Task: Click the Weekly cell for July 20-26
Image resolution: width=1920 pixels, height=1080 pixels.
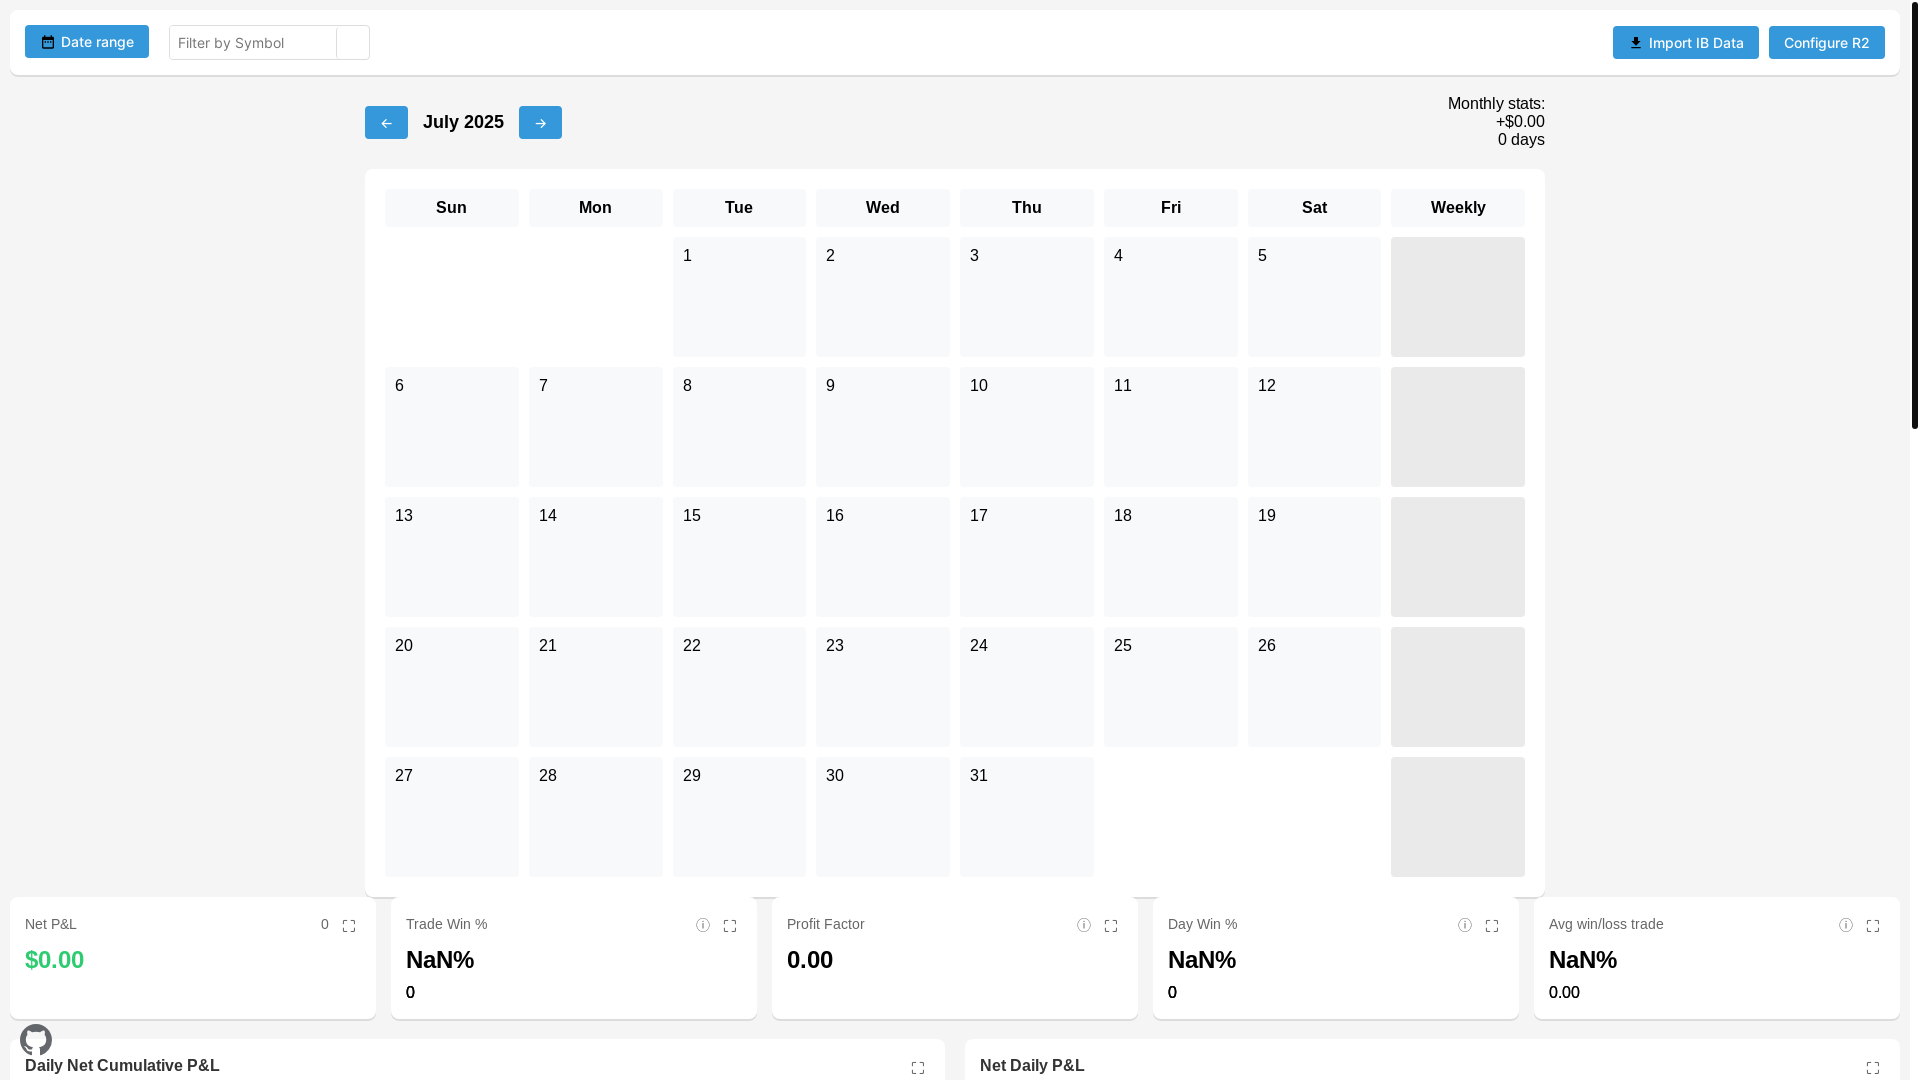Action: 1458,687
